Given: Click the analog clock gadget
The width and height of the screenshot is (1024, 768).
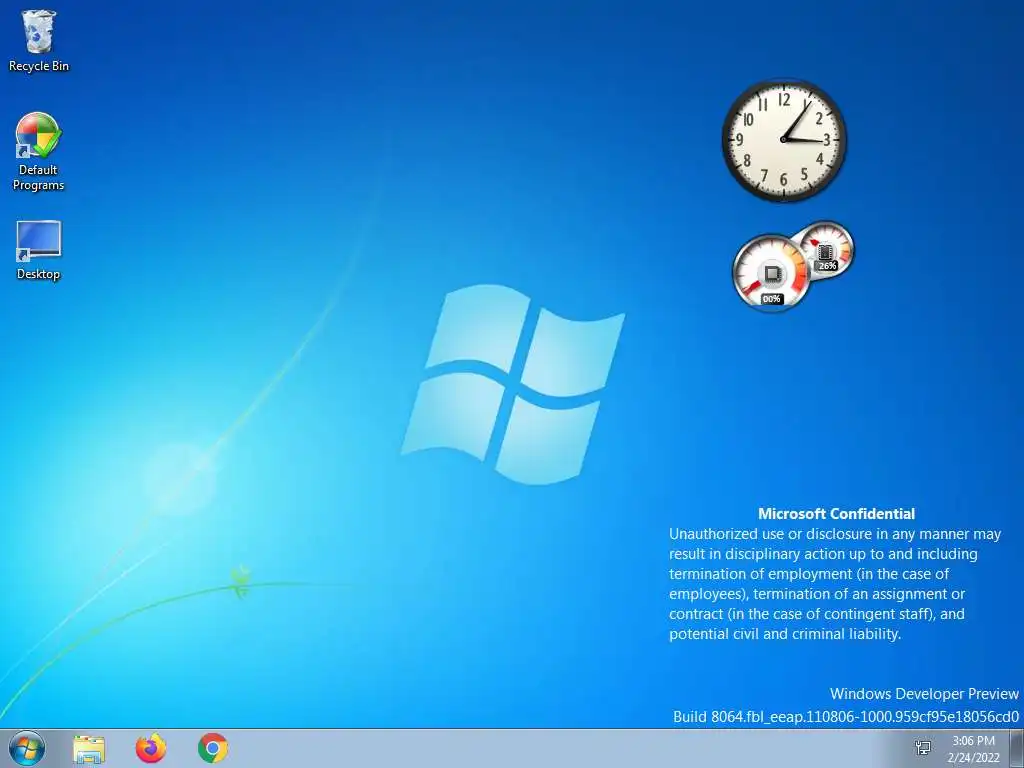Looking at the screenshot, I should [784, 140].
